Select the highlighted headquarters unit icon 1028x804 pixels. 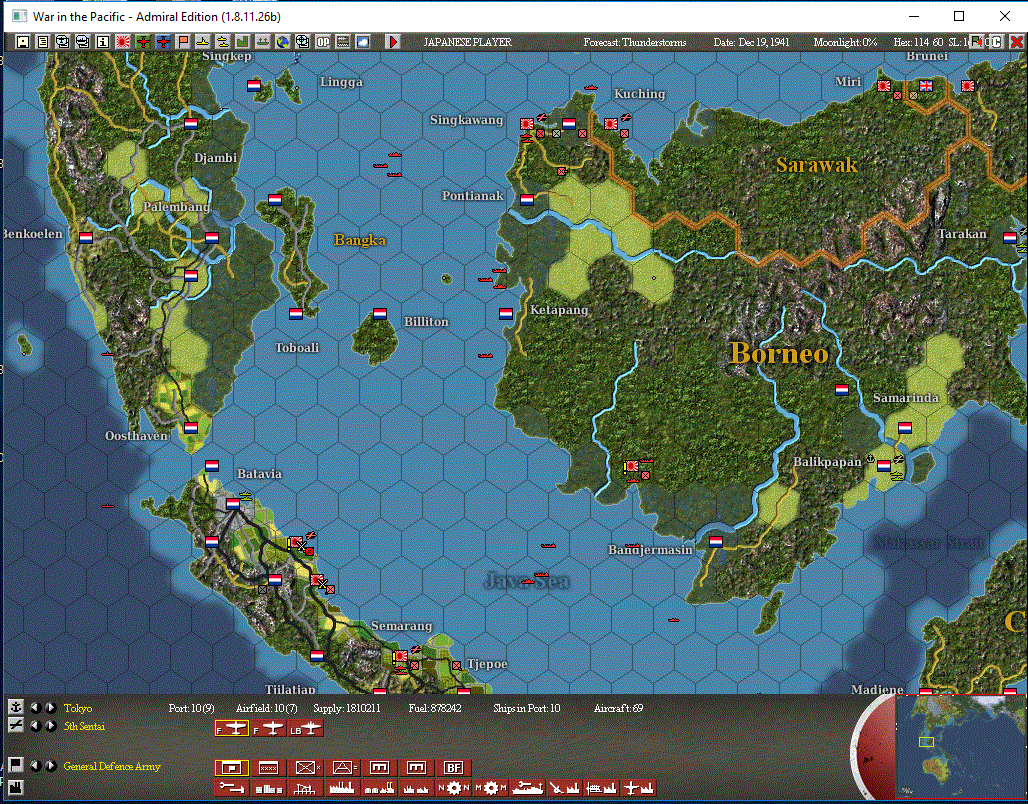point(231,768)
